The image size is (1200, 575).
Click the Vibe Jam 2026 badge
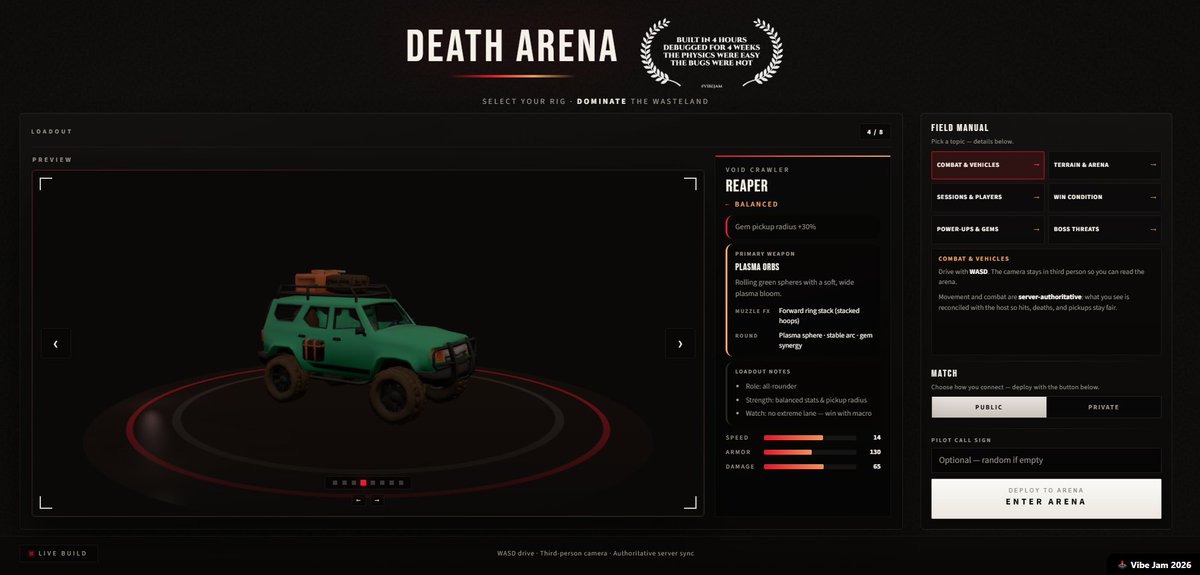[1153, 563]
